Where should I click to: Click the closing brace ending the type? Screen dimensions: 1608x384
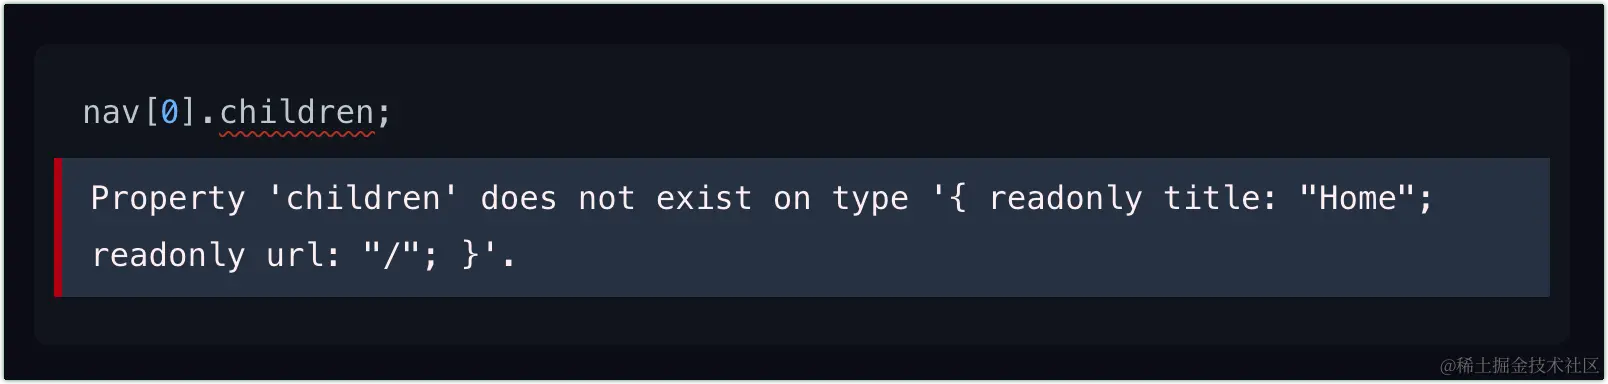click(x=470, y=255)
